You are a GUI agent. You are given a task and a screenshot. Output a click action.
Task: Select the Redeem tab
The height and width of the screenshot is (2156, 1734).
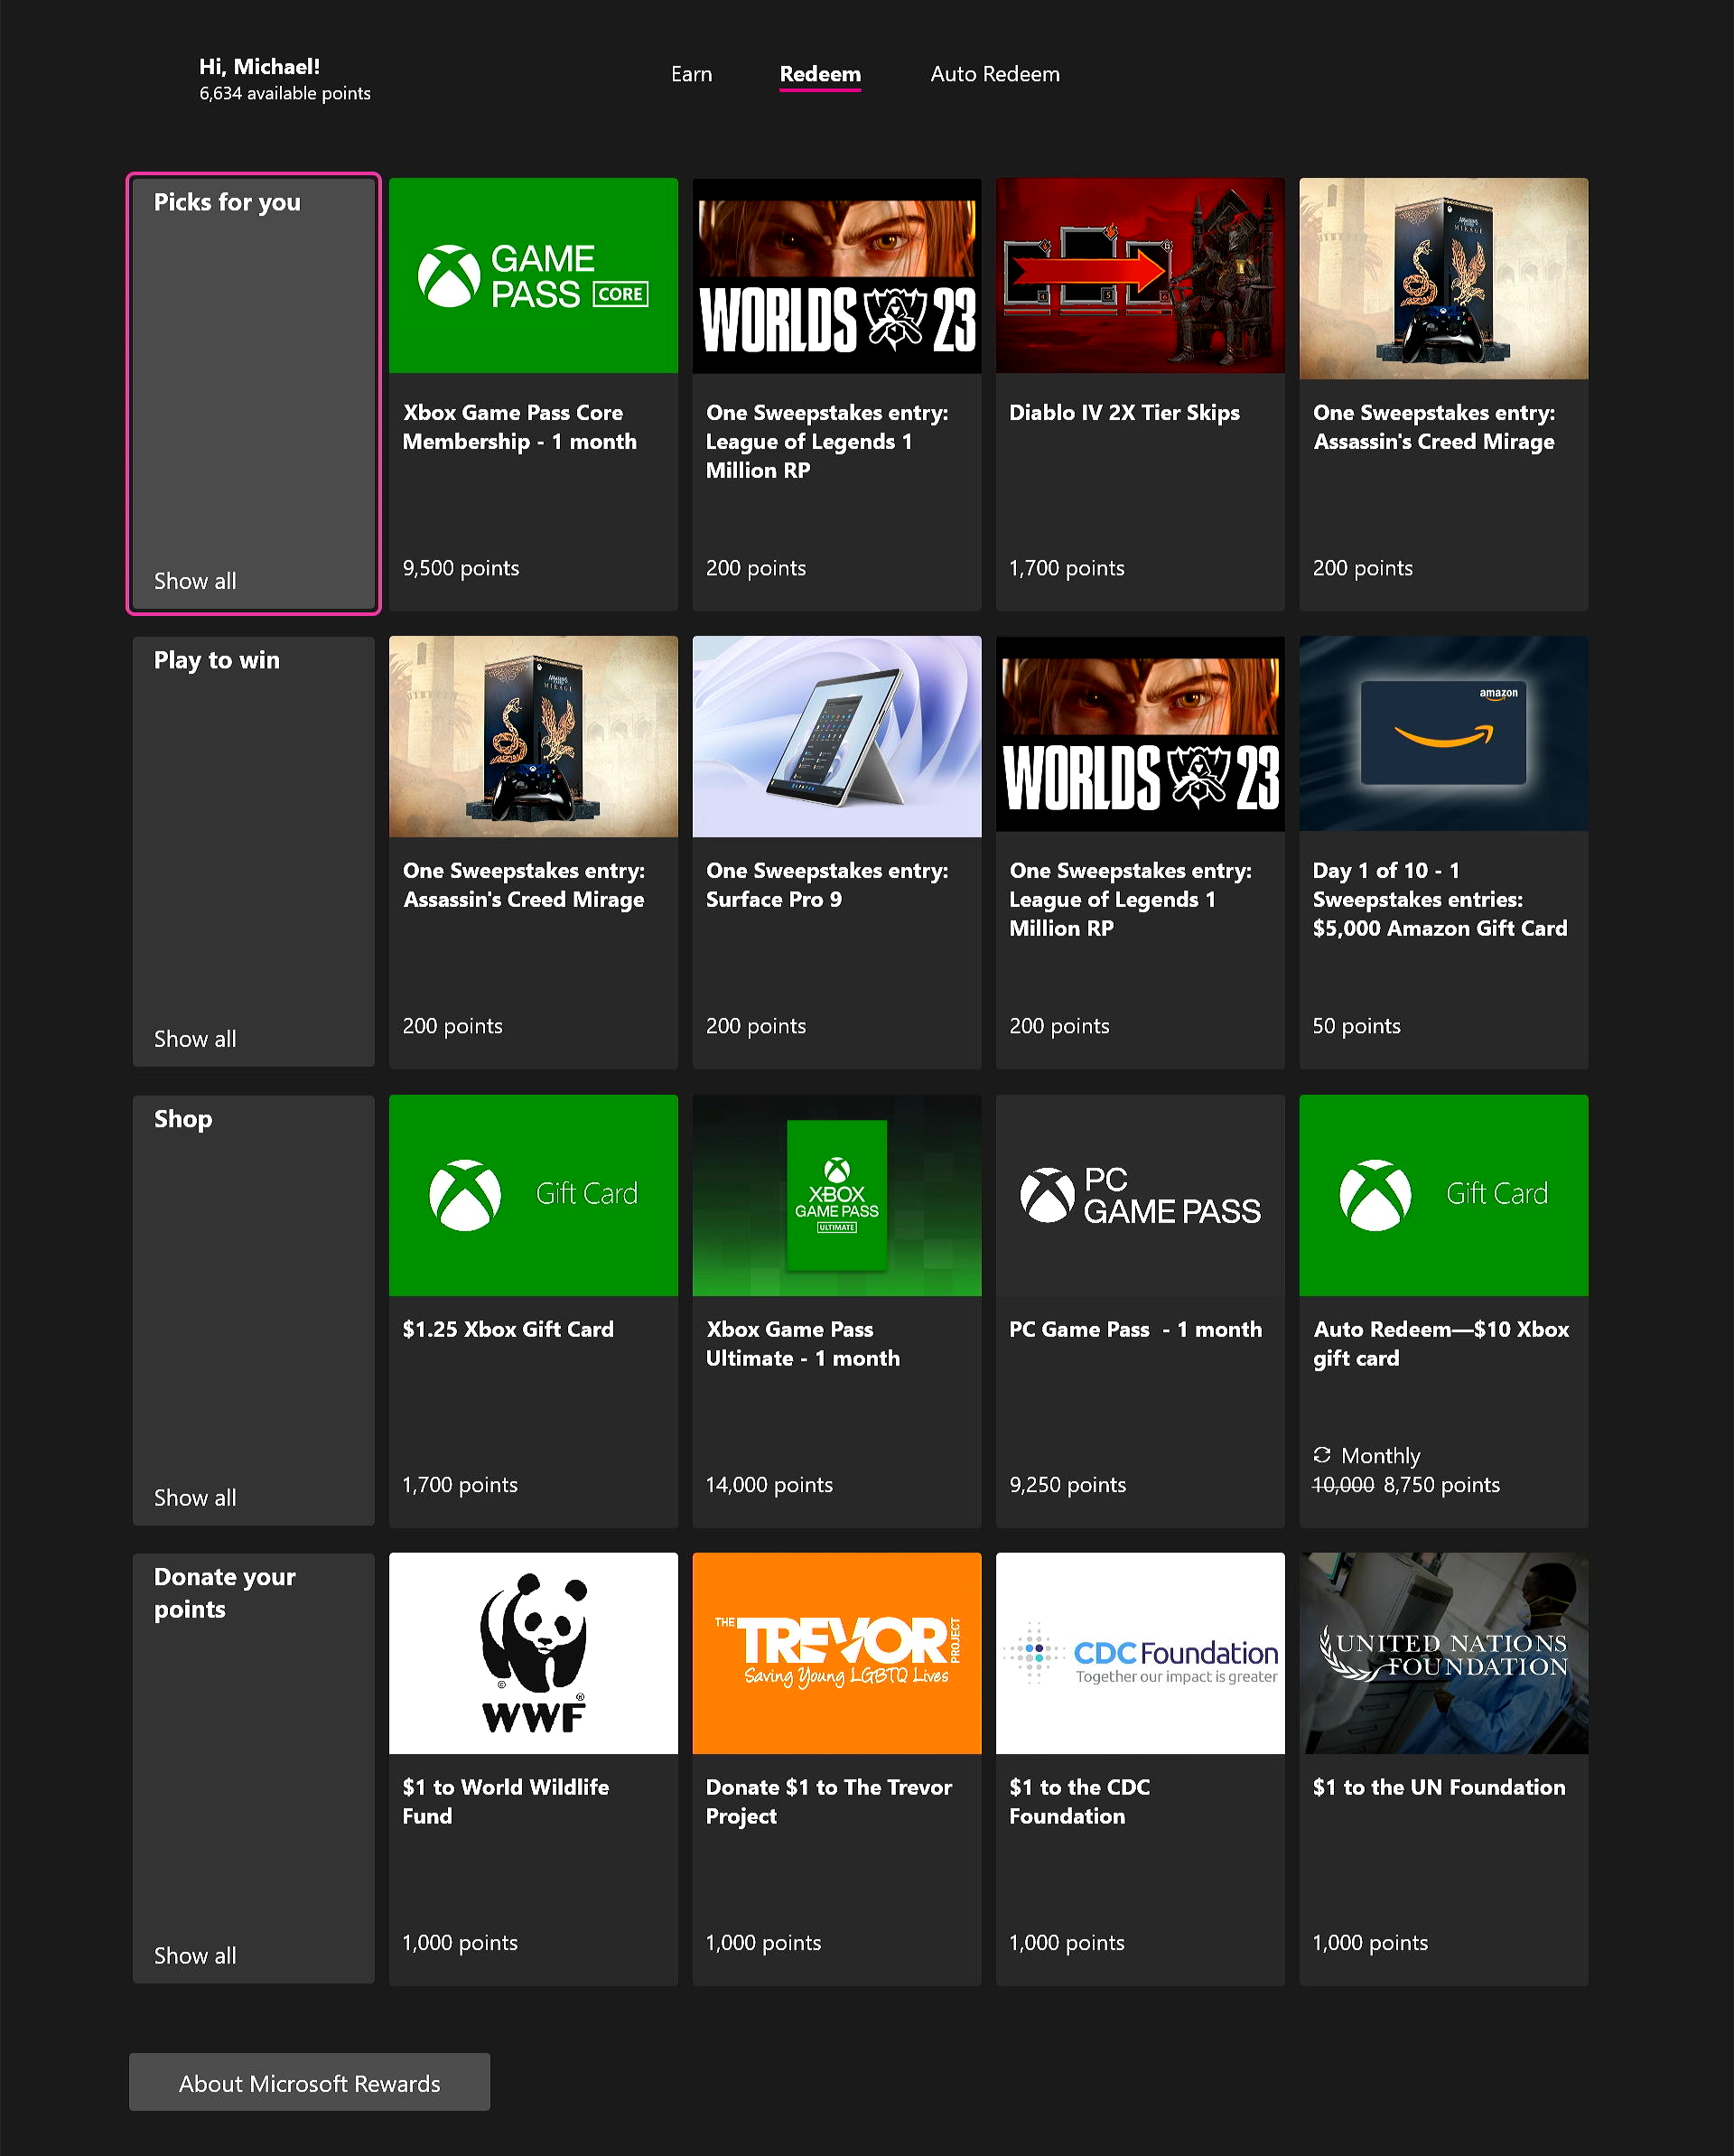pyautogui.click(x=819, y=74)
